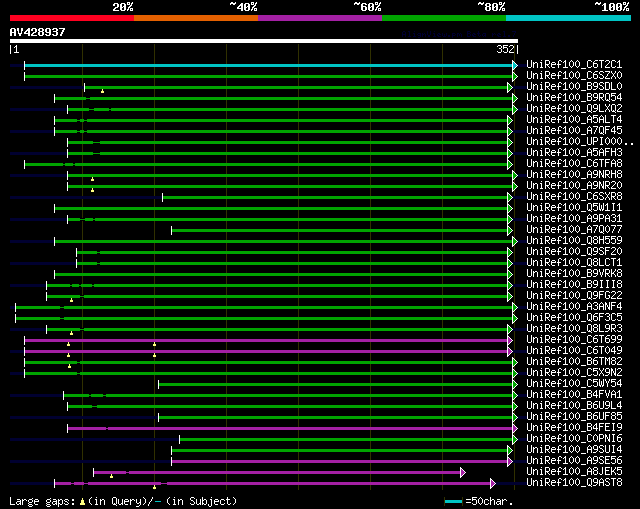Click the purple alignment bar for B4FEI9
The width and height of the screenshot is (640, 509).
click(x=290, y=428)
